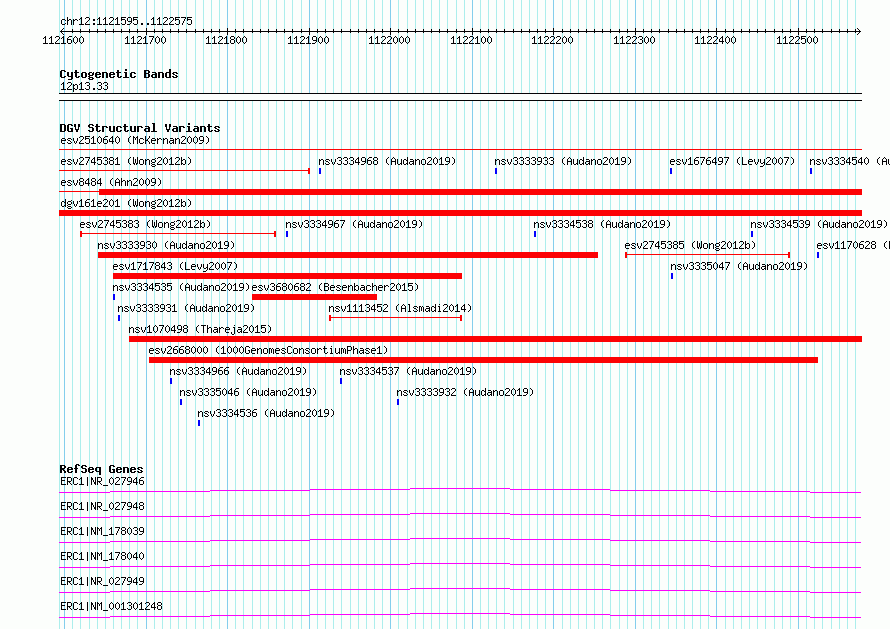Open the nsv3333932 (Audano2019) variant label
This screenshot has height=629, width=890.
[465, 392]
